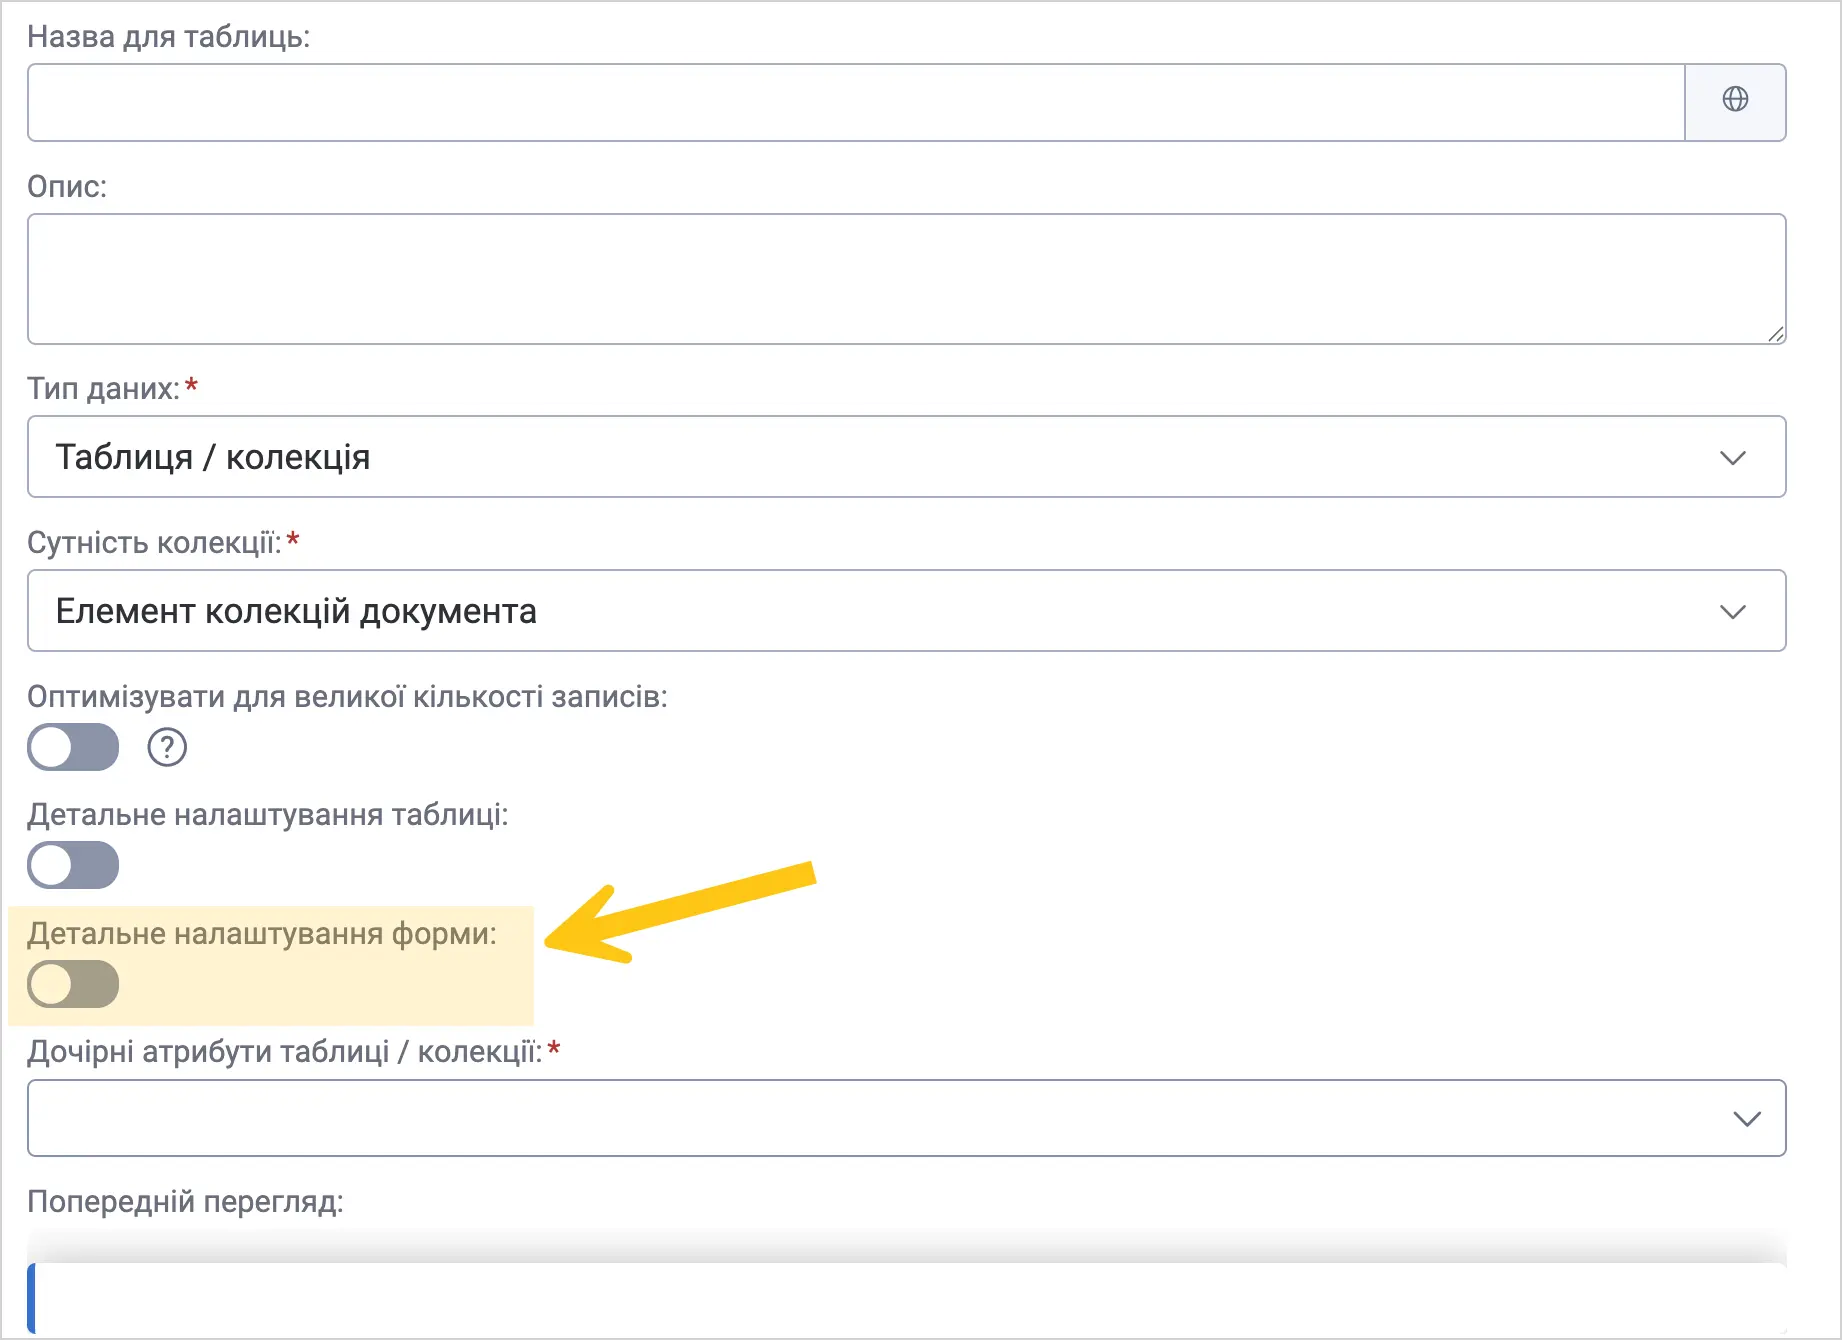Screen dimensions: 1842x1340
Task: Click the Детальне налаштування таблиці label
Action: point(268,815)
